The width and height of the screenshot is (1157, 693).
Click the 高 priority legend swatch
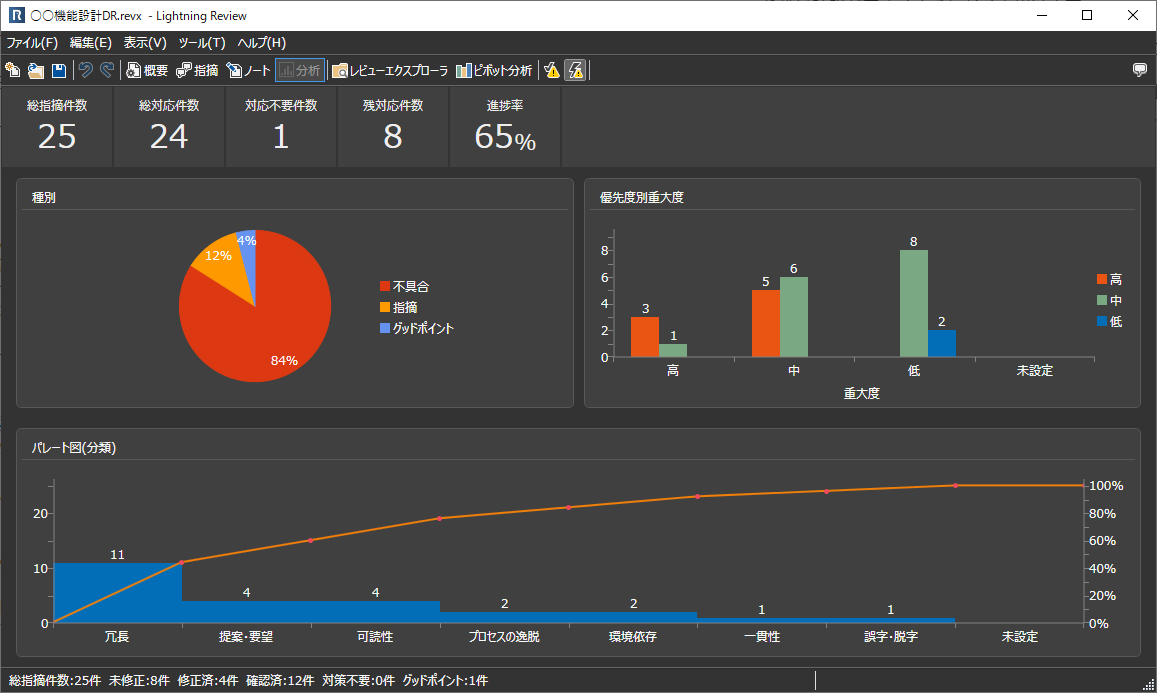pos(1102,279)
